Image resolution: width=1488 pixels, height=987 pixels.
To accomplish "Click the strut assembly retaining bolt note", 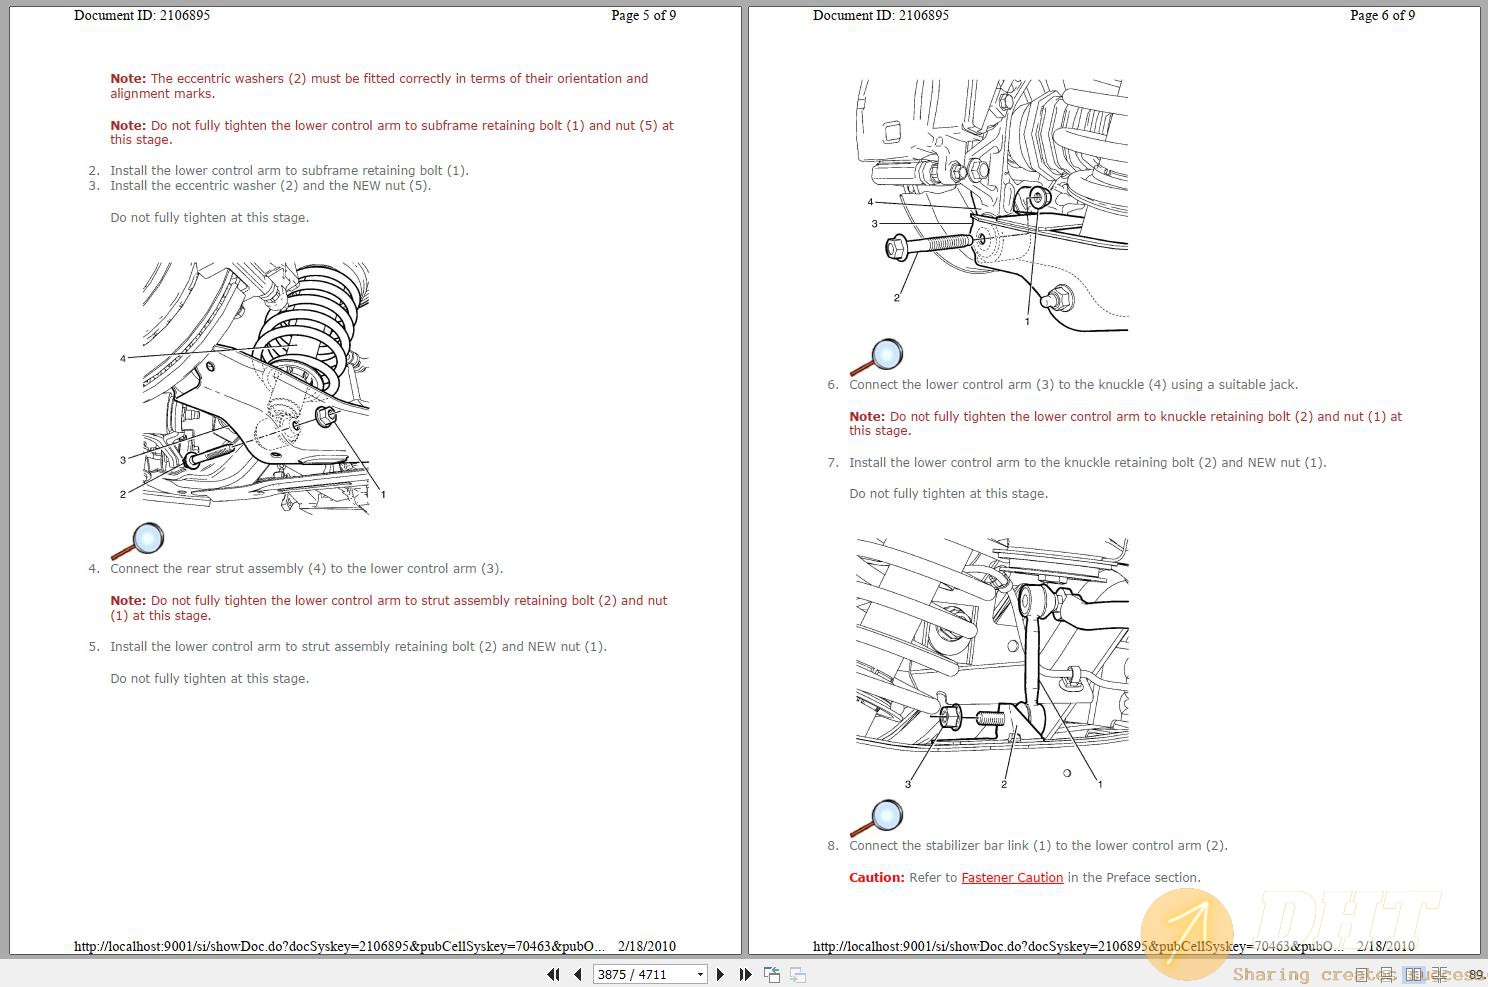I will coord(388,608).
